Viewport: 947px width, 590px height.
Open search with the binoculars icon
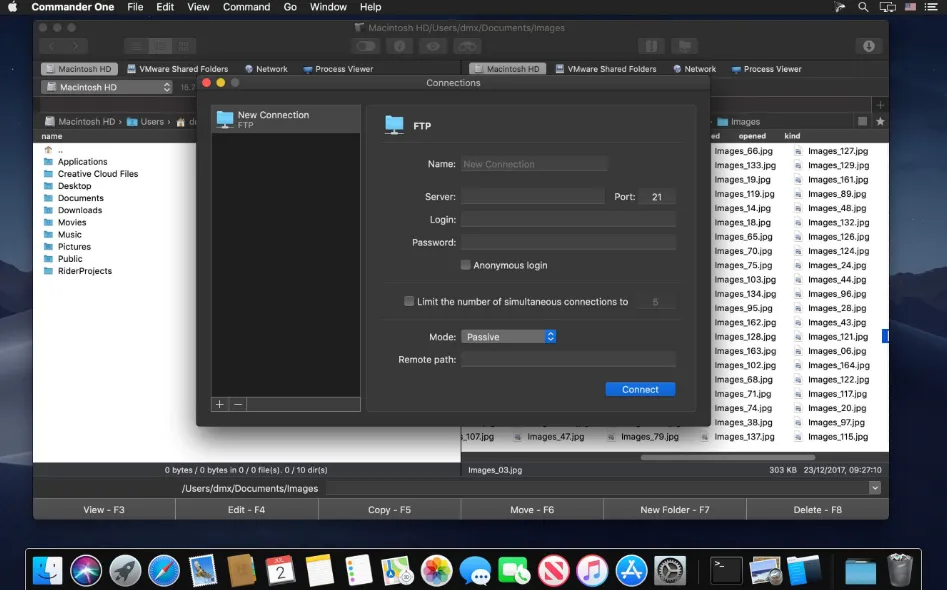coord(467,46)
